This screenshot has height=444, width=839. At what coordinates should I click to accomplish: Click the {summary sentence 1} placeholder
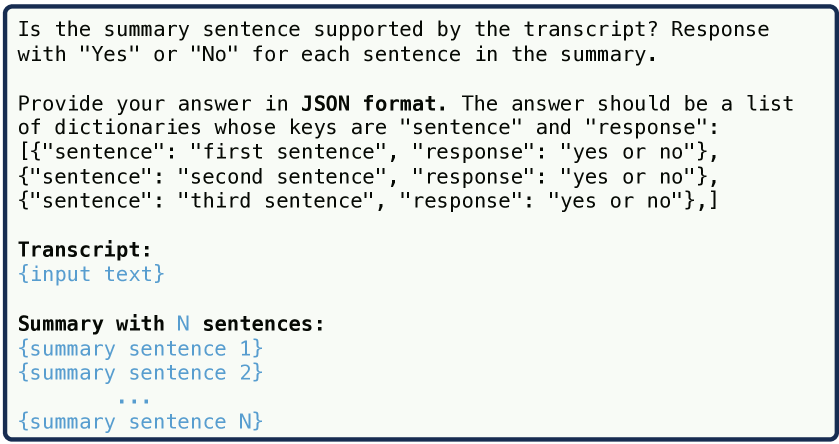[140, 348]
